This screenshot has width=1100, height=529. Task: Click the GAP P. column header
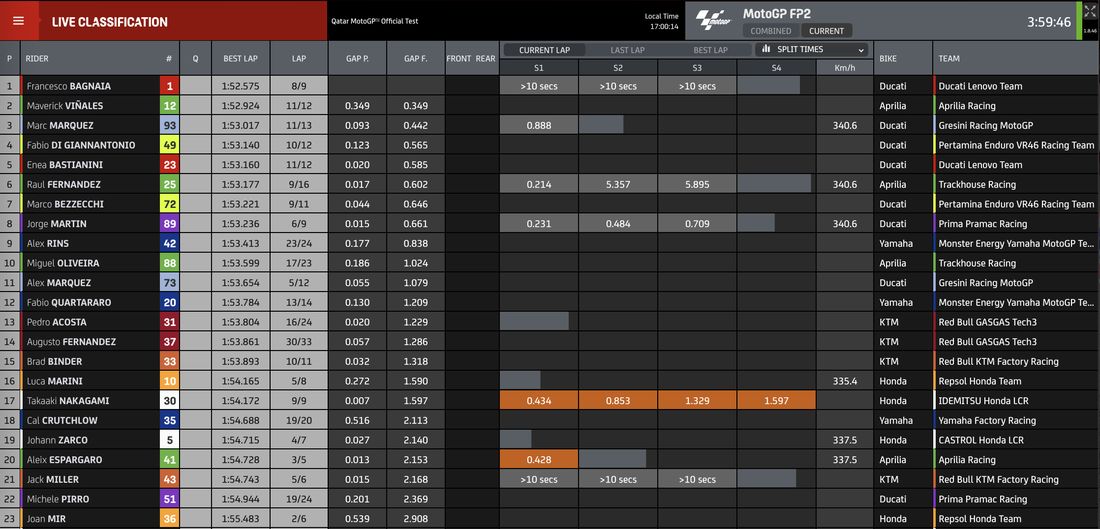(x=357, y=59)
